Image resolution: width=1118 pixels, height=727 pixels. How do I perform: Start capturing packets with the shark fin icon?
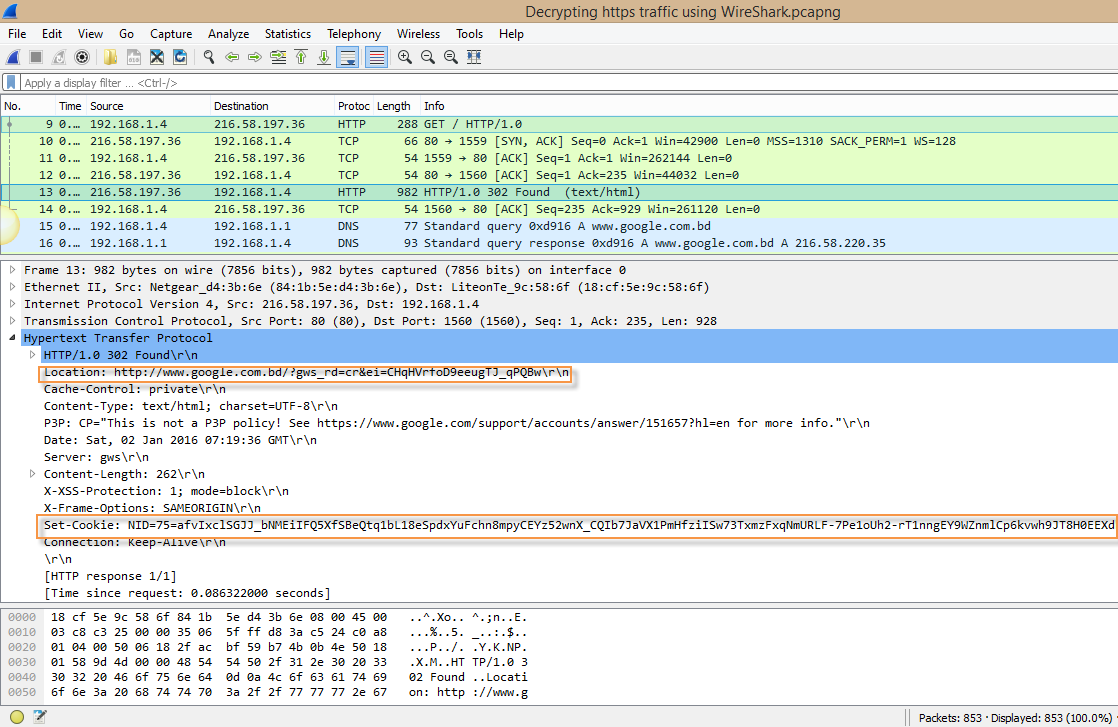(13, 57)
